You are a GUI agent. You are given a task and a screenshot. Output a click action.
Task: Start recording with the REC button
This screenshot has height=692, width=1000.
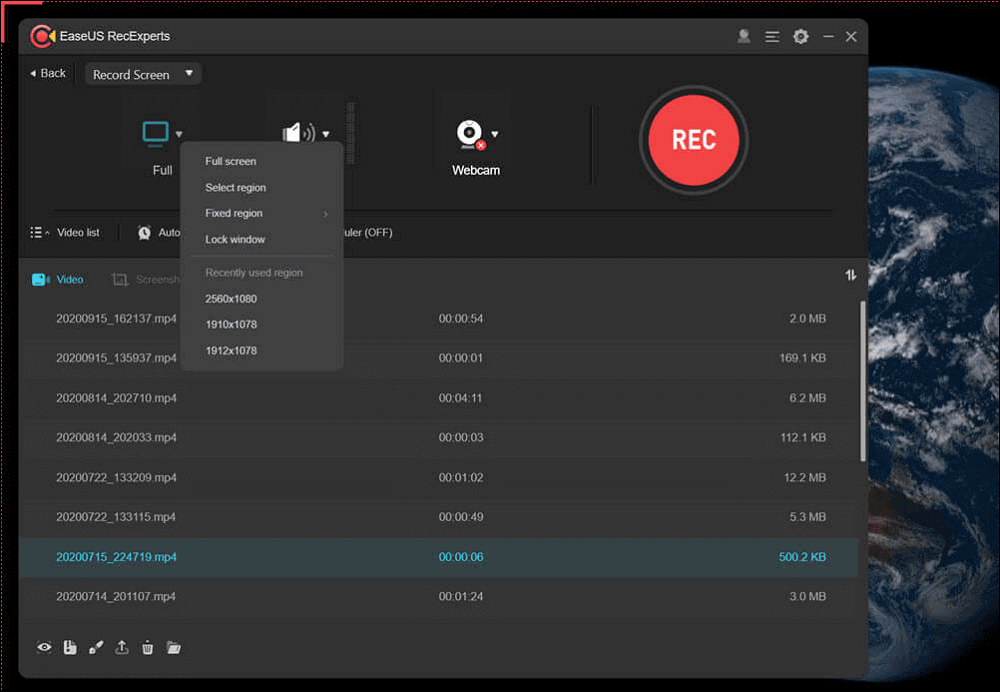pos(694,140)
